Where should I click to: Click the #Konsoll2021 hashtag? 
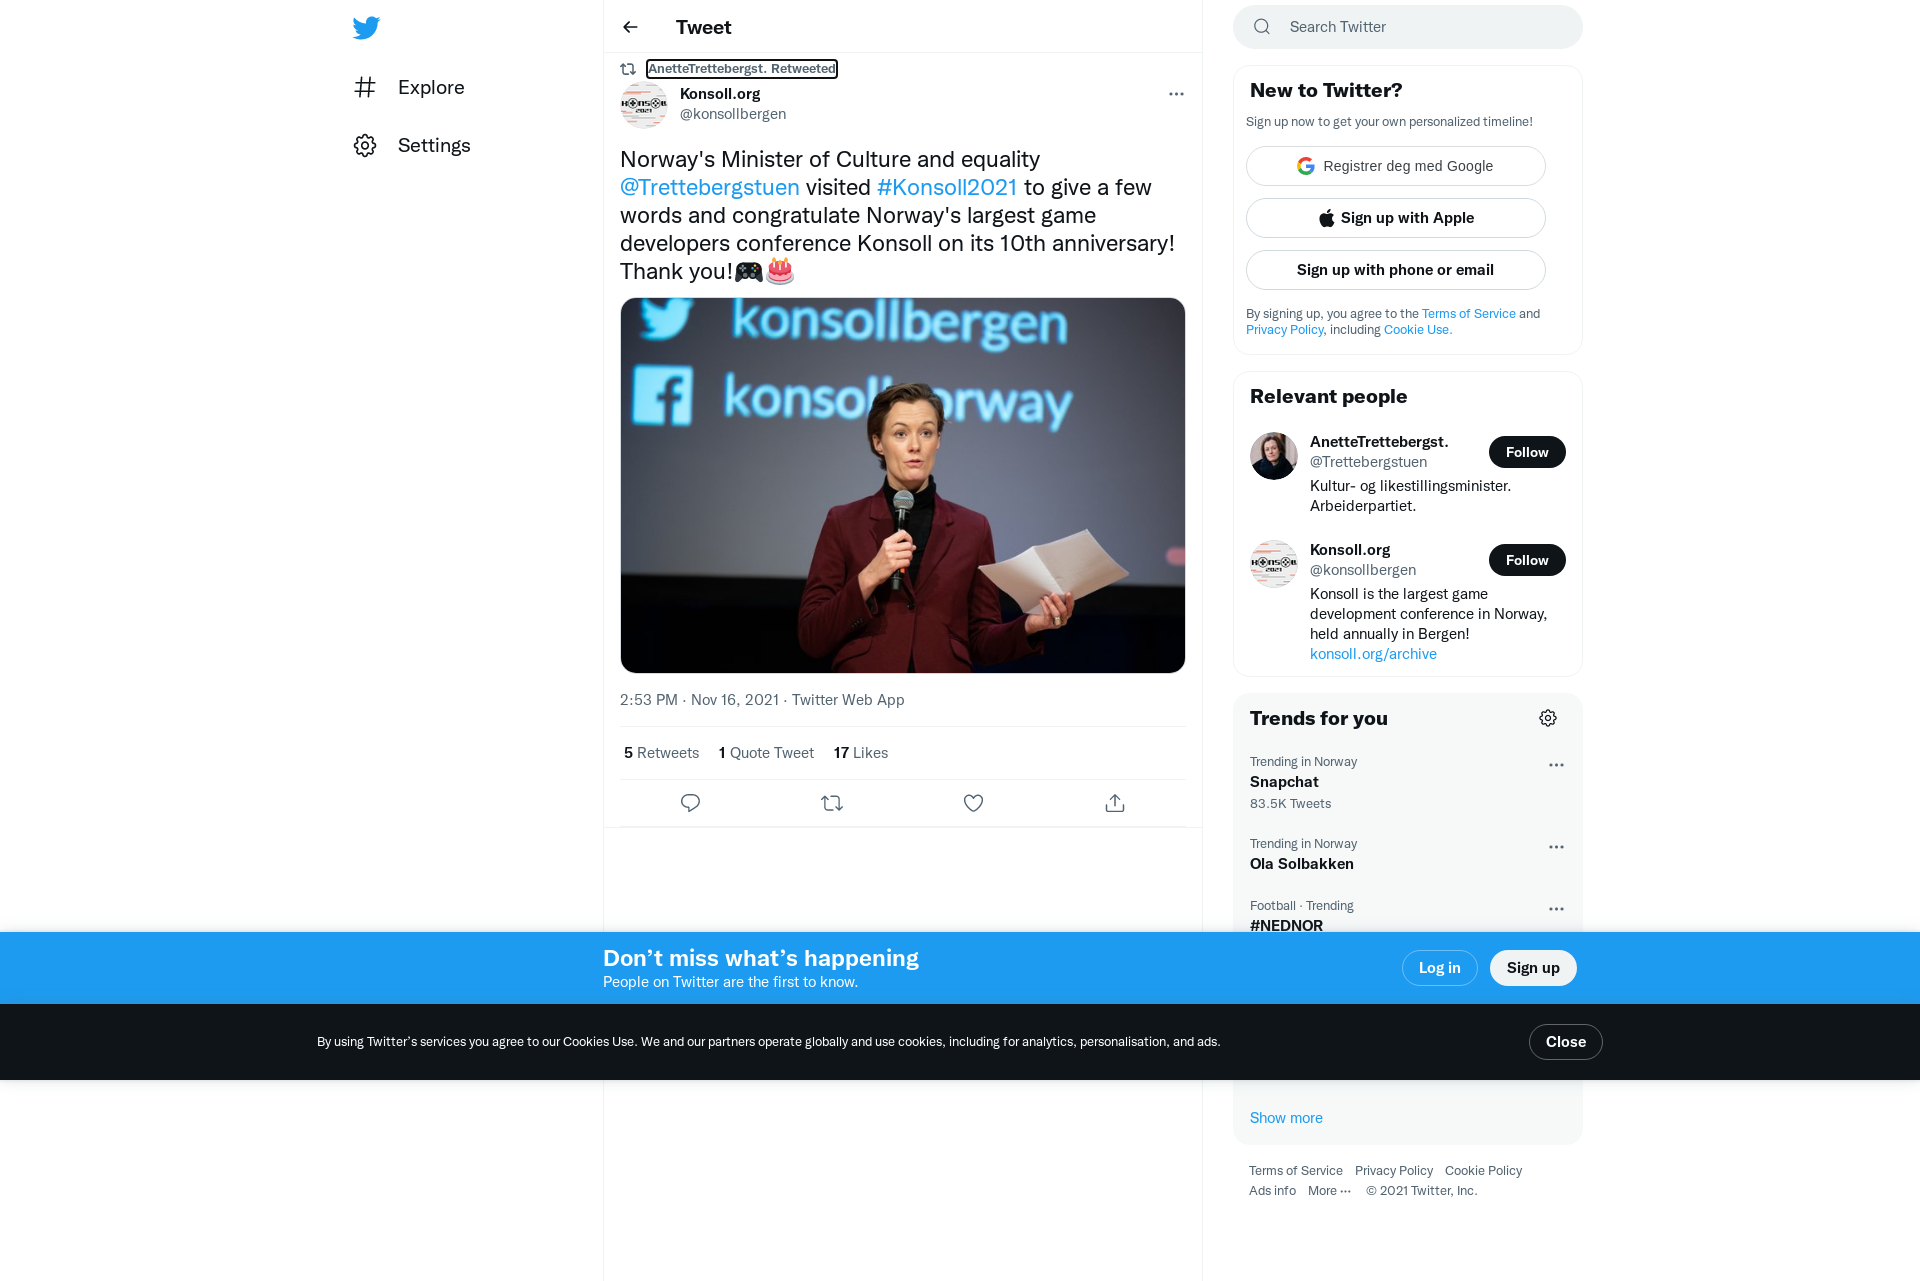[x=946, y=187]
